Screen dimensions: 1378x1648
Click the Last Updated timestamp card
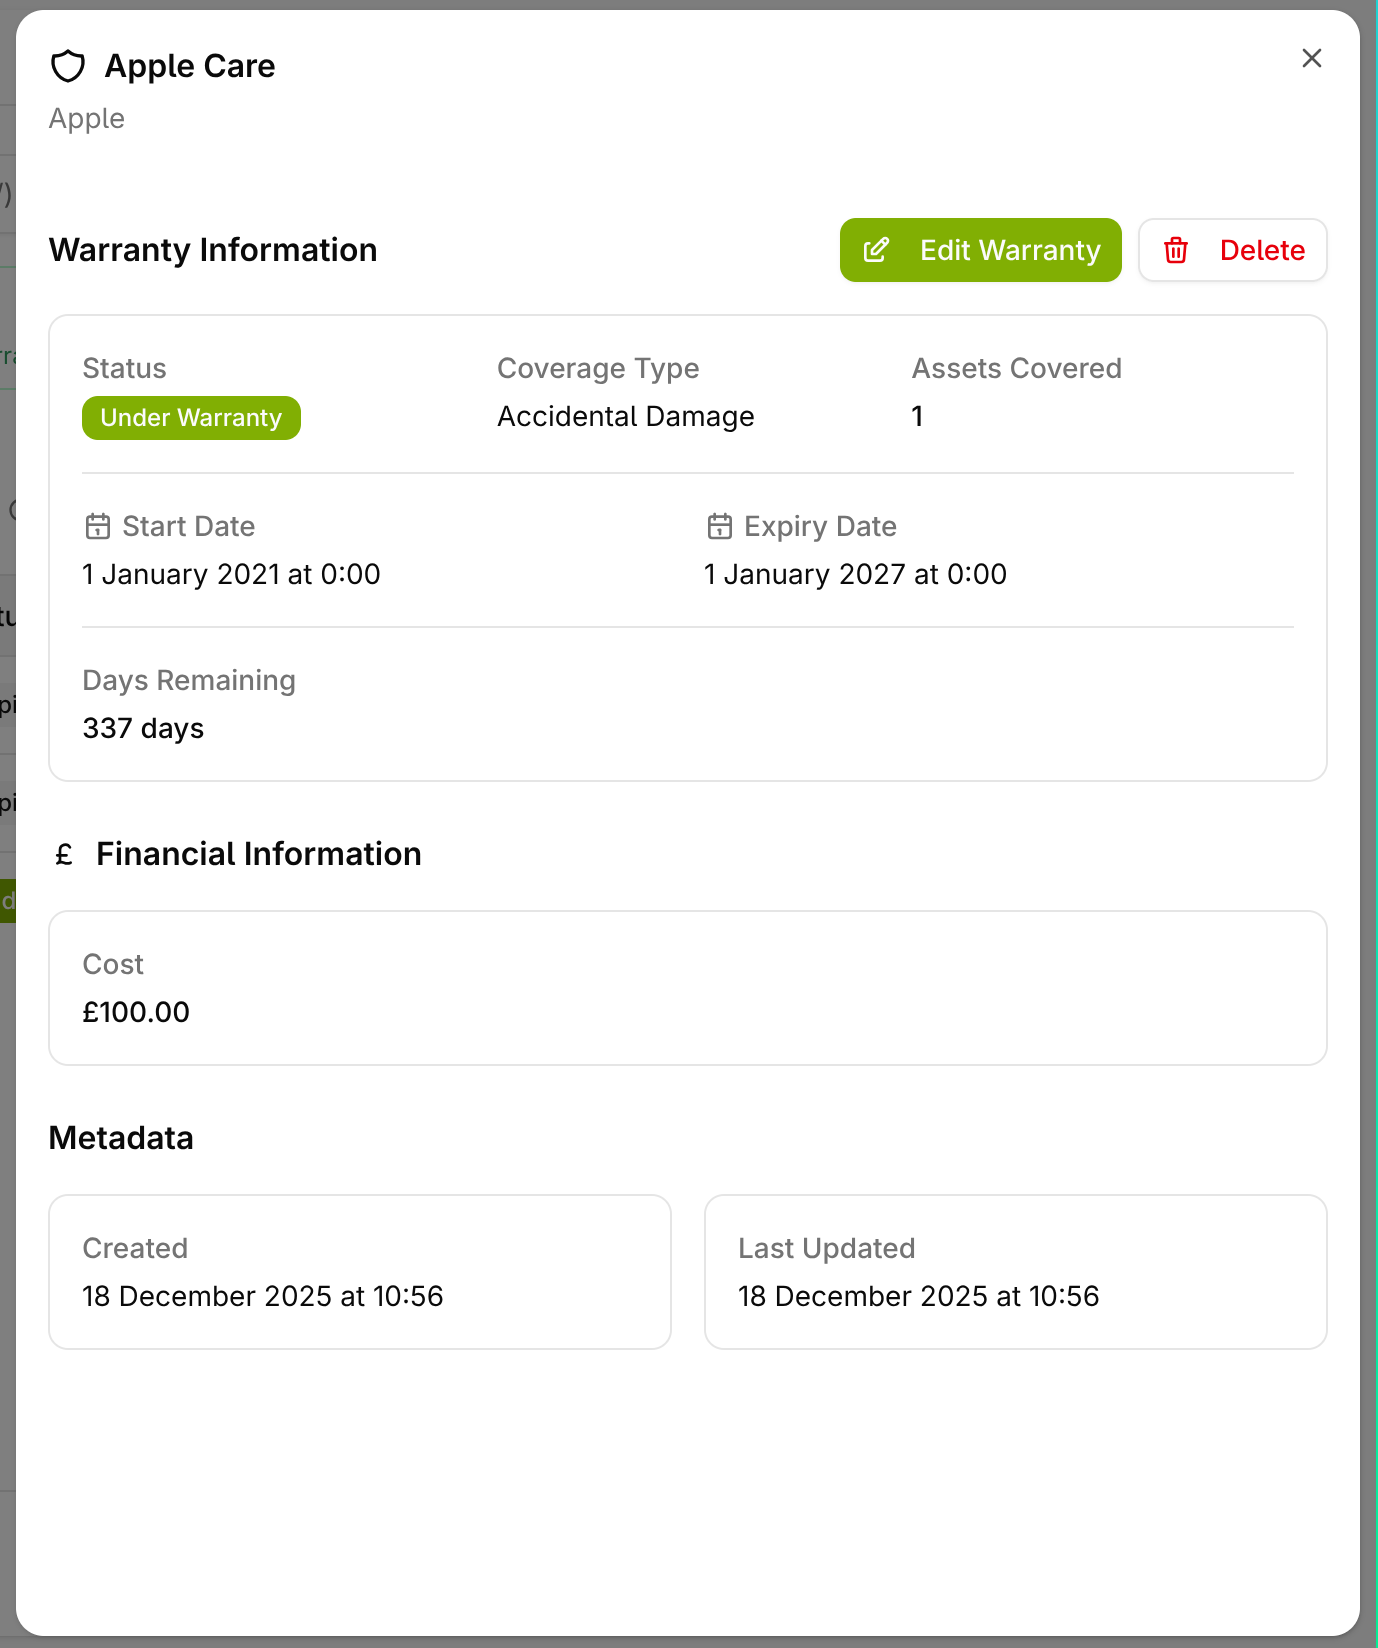[1015, 1272]
